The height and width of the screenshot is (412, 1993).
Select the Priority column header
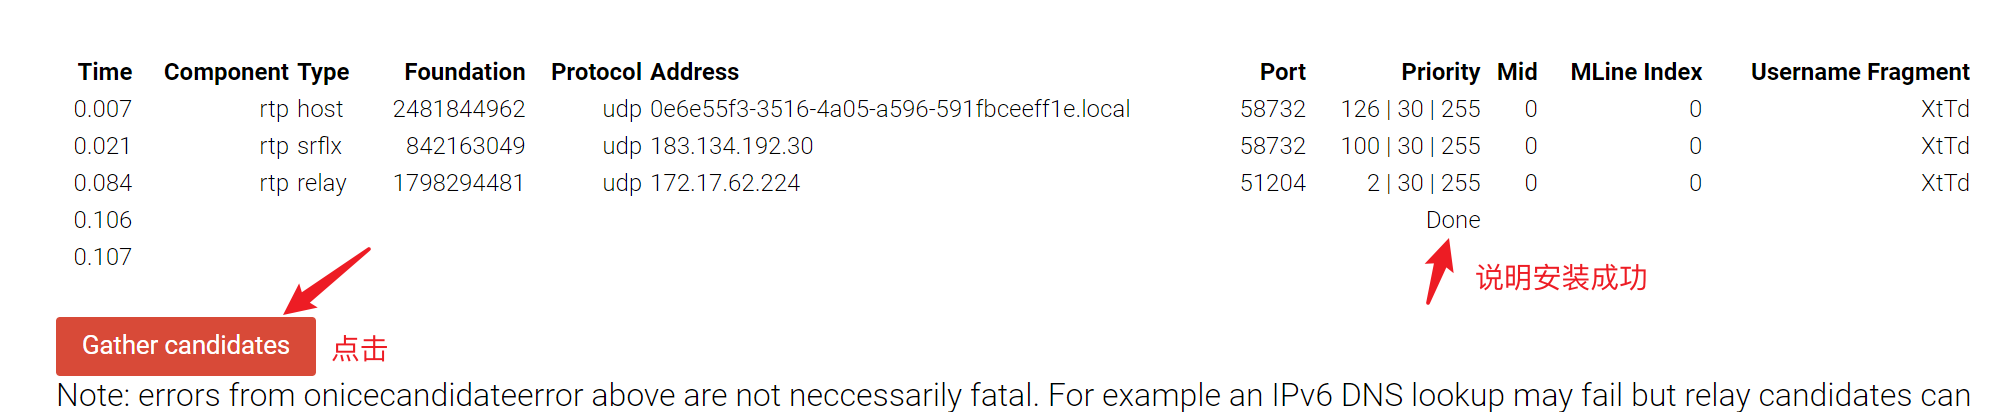pyautogui.click(x=1439, y=72)
